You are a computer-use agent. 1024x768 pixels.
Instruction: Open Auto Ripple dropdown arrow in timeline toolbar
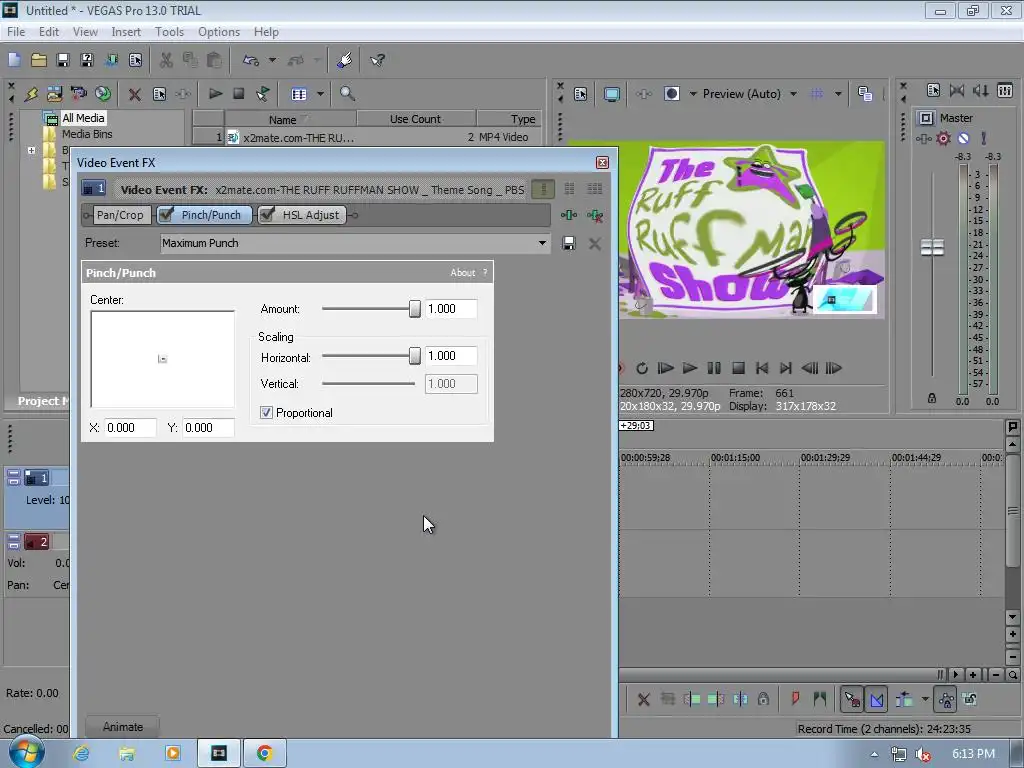[925, 699]
